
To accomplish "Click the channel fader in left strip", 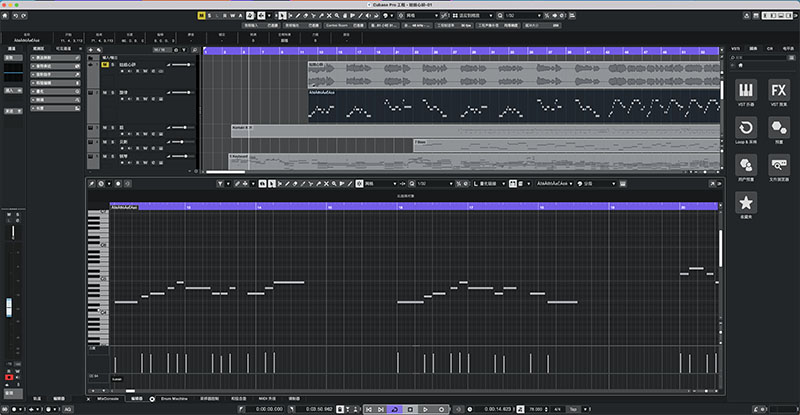I will [x=9, y=308].
